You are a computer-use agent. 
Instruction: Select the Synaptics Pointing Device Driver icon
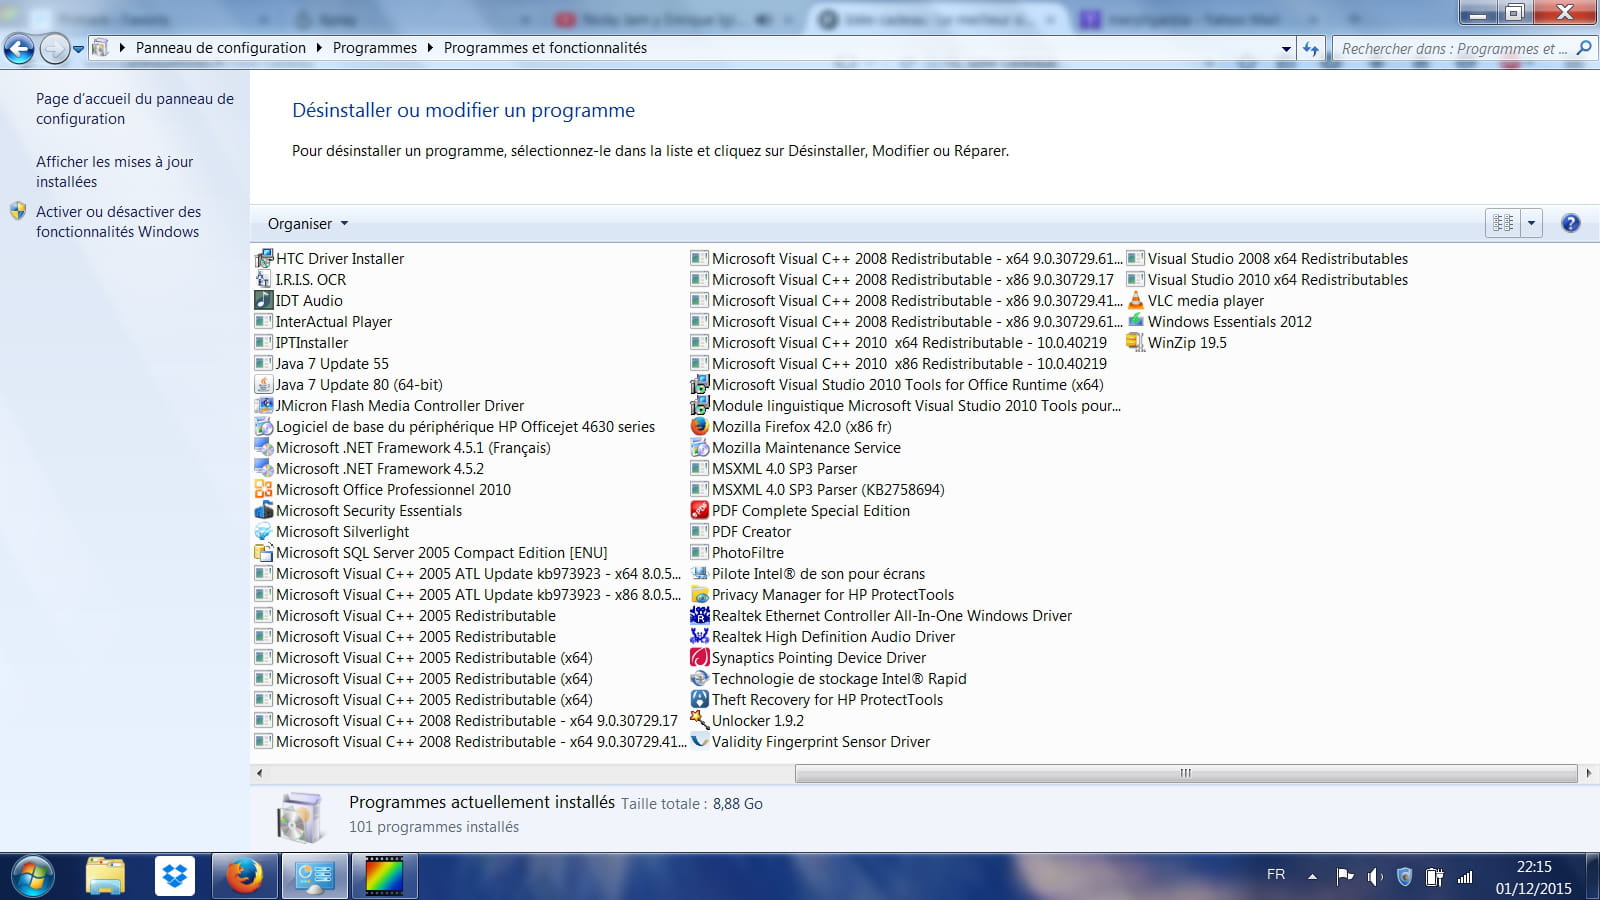(x=700, y=657)
